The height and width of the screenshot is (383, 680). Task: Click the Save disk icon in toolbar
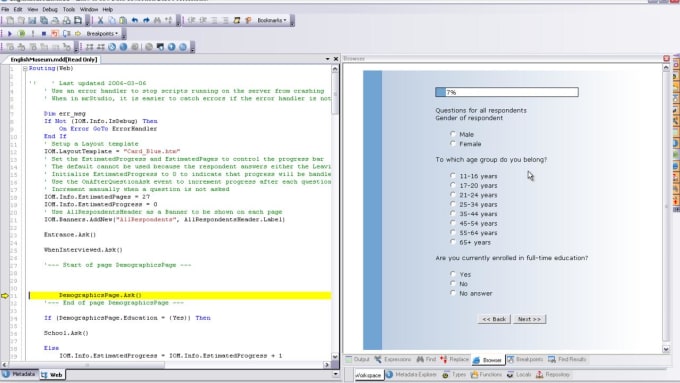[33, 20]
